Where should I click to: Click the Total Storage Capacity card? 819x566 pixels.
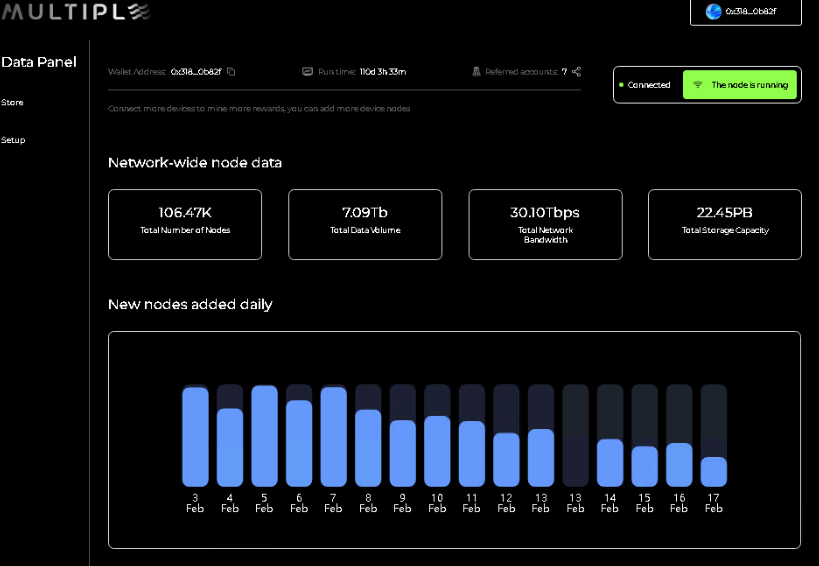pyautogui.click(x=725, y=225)
